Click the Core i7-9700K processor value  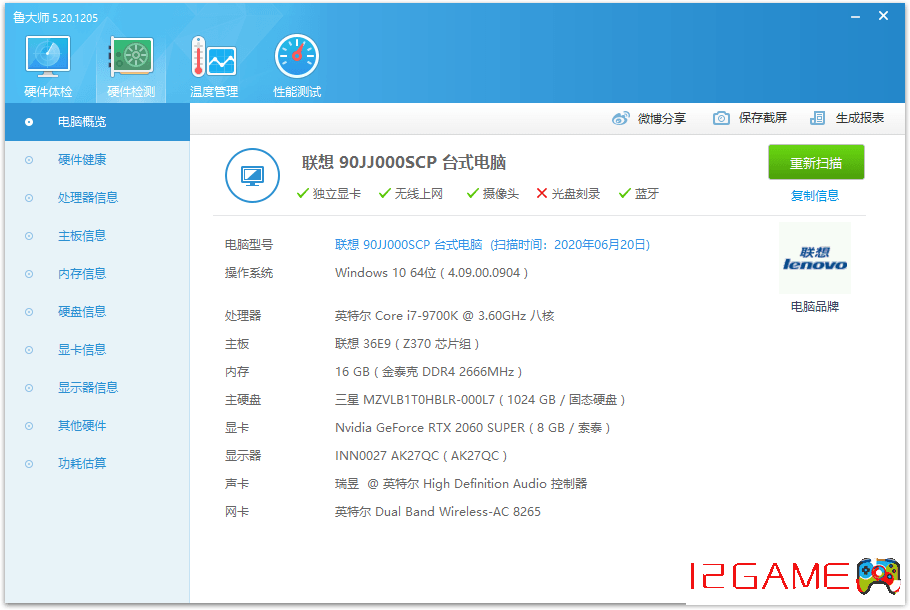pyautogui.click(x=445, y=316)
